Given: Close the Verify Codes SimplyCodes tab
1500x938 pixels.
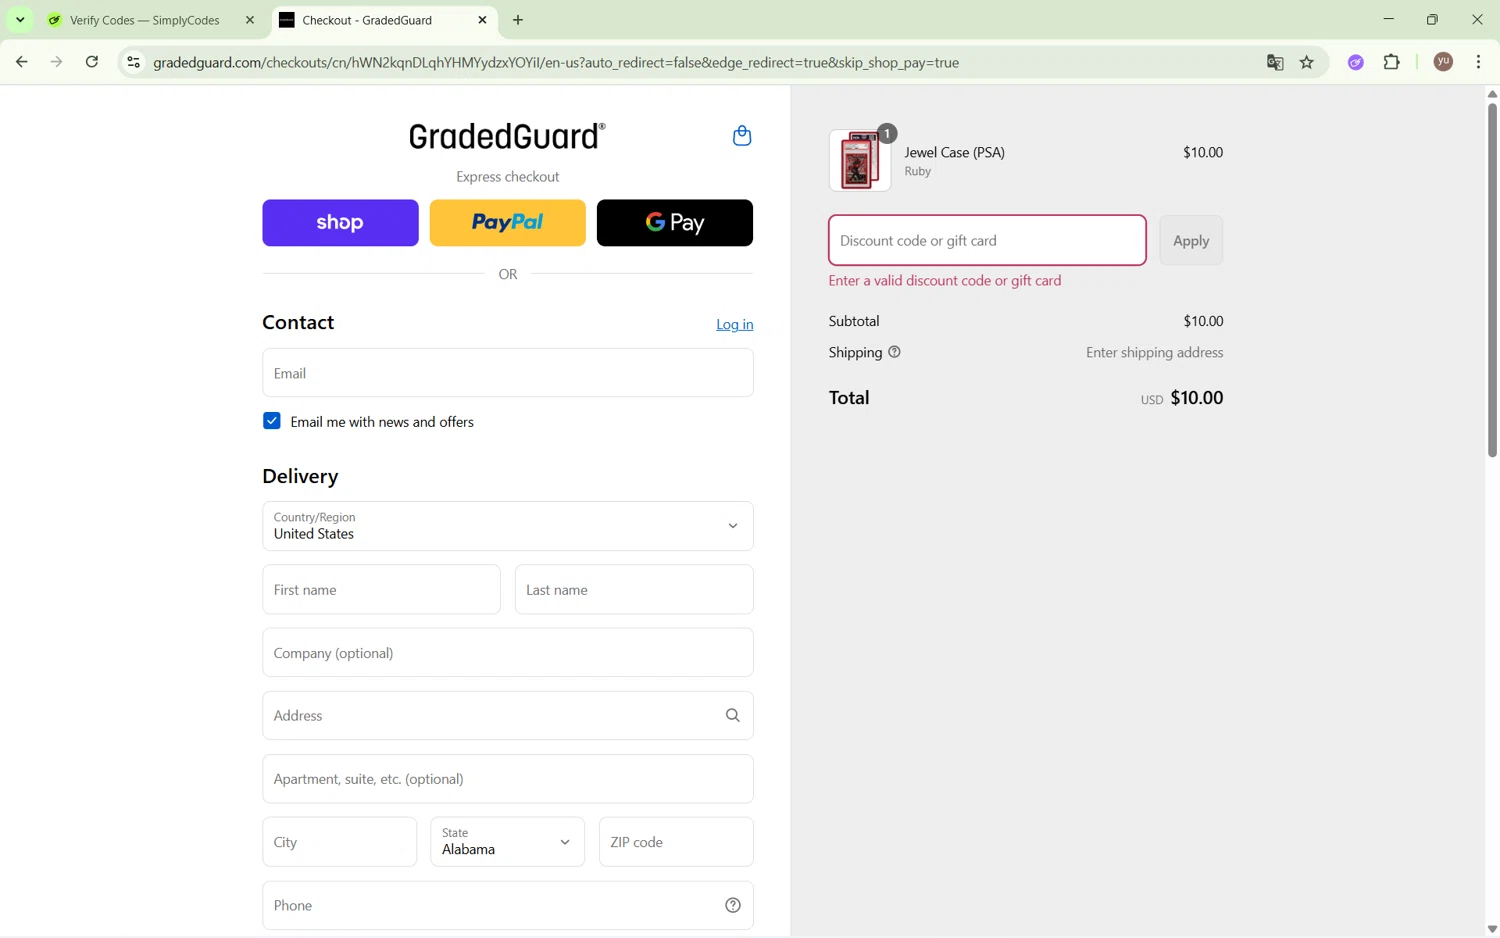Looking at the screenshot, I should click(x=250, y=20).
